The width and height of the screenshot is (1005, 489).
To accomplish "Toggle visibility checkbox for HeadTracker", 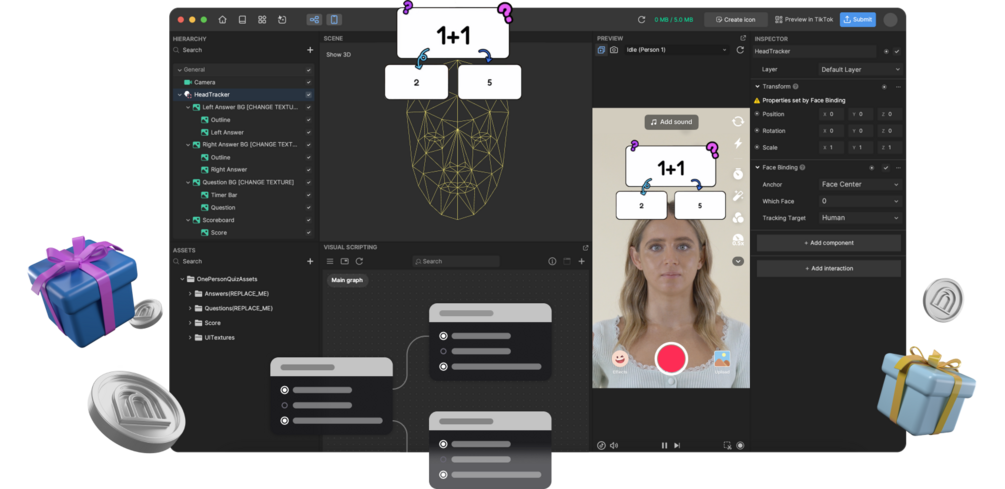I will click(x=309, y=94).
